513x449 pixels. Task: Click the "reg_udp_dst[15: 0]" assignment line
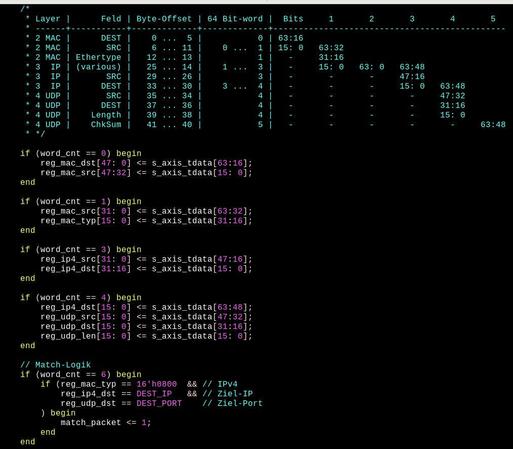(146, 326)
